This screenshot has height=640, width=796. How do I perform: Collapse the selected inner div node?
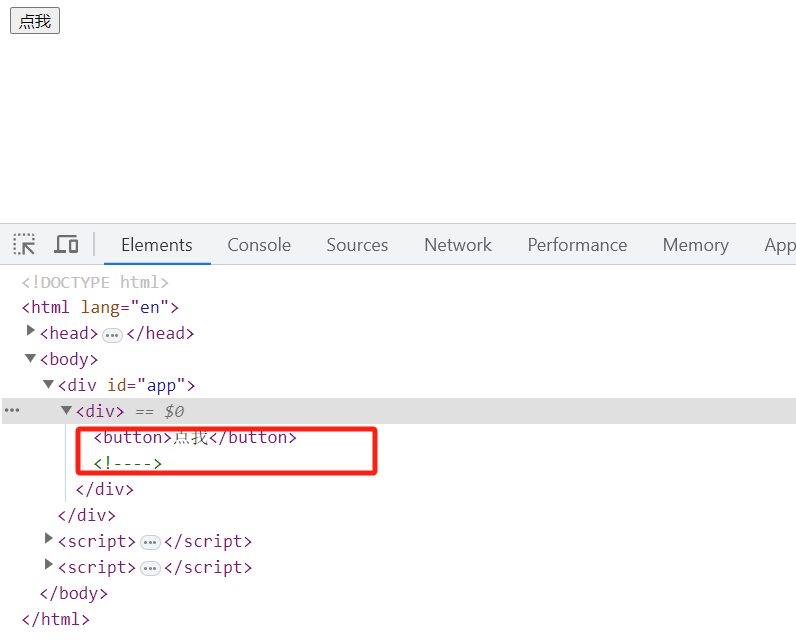point(67,410)
